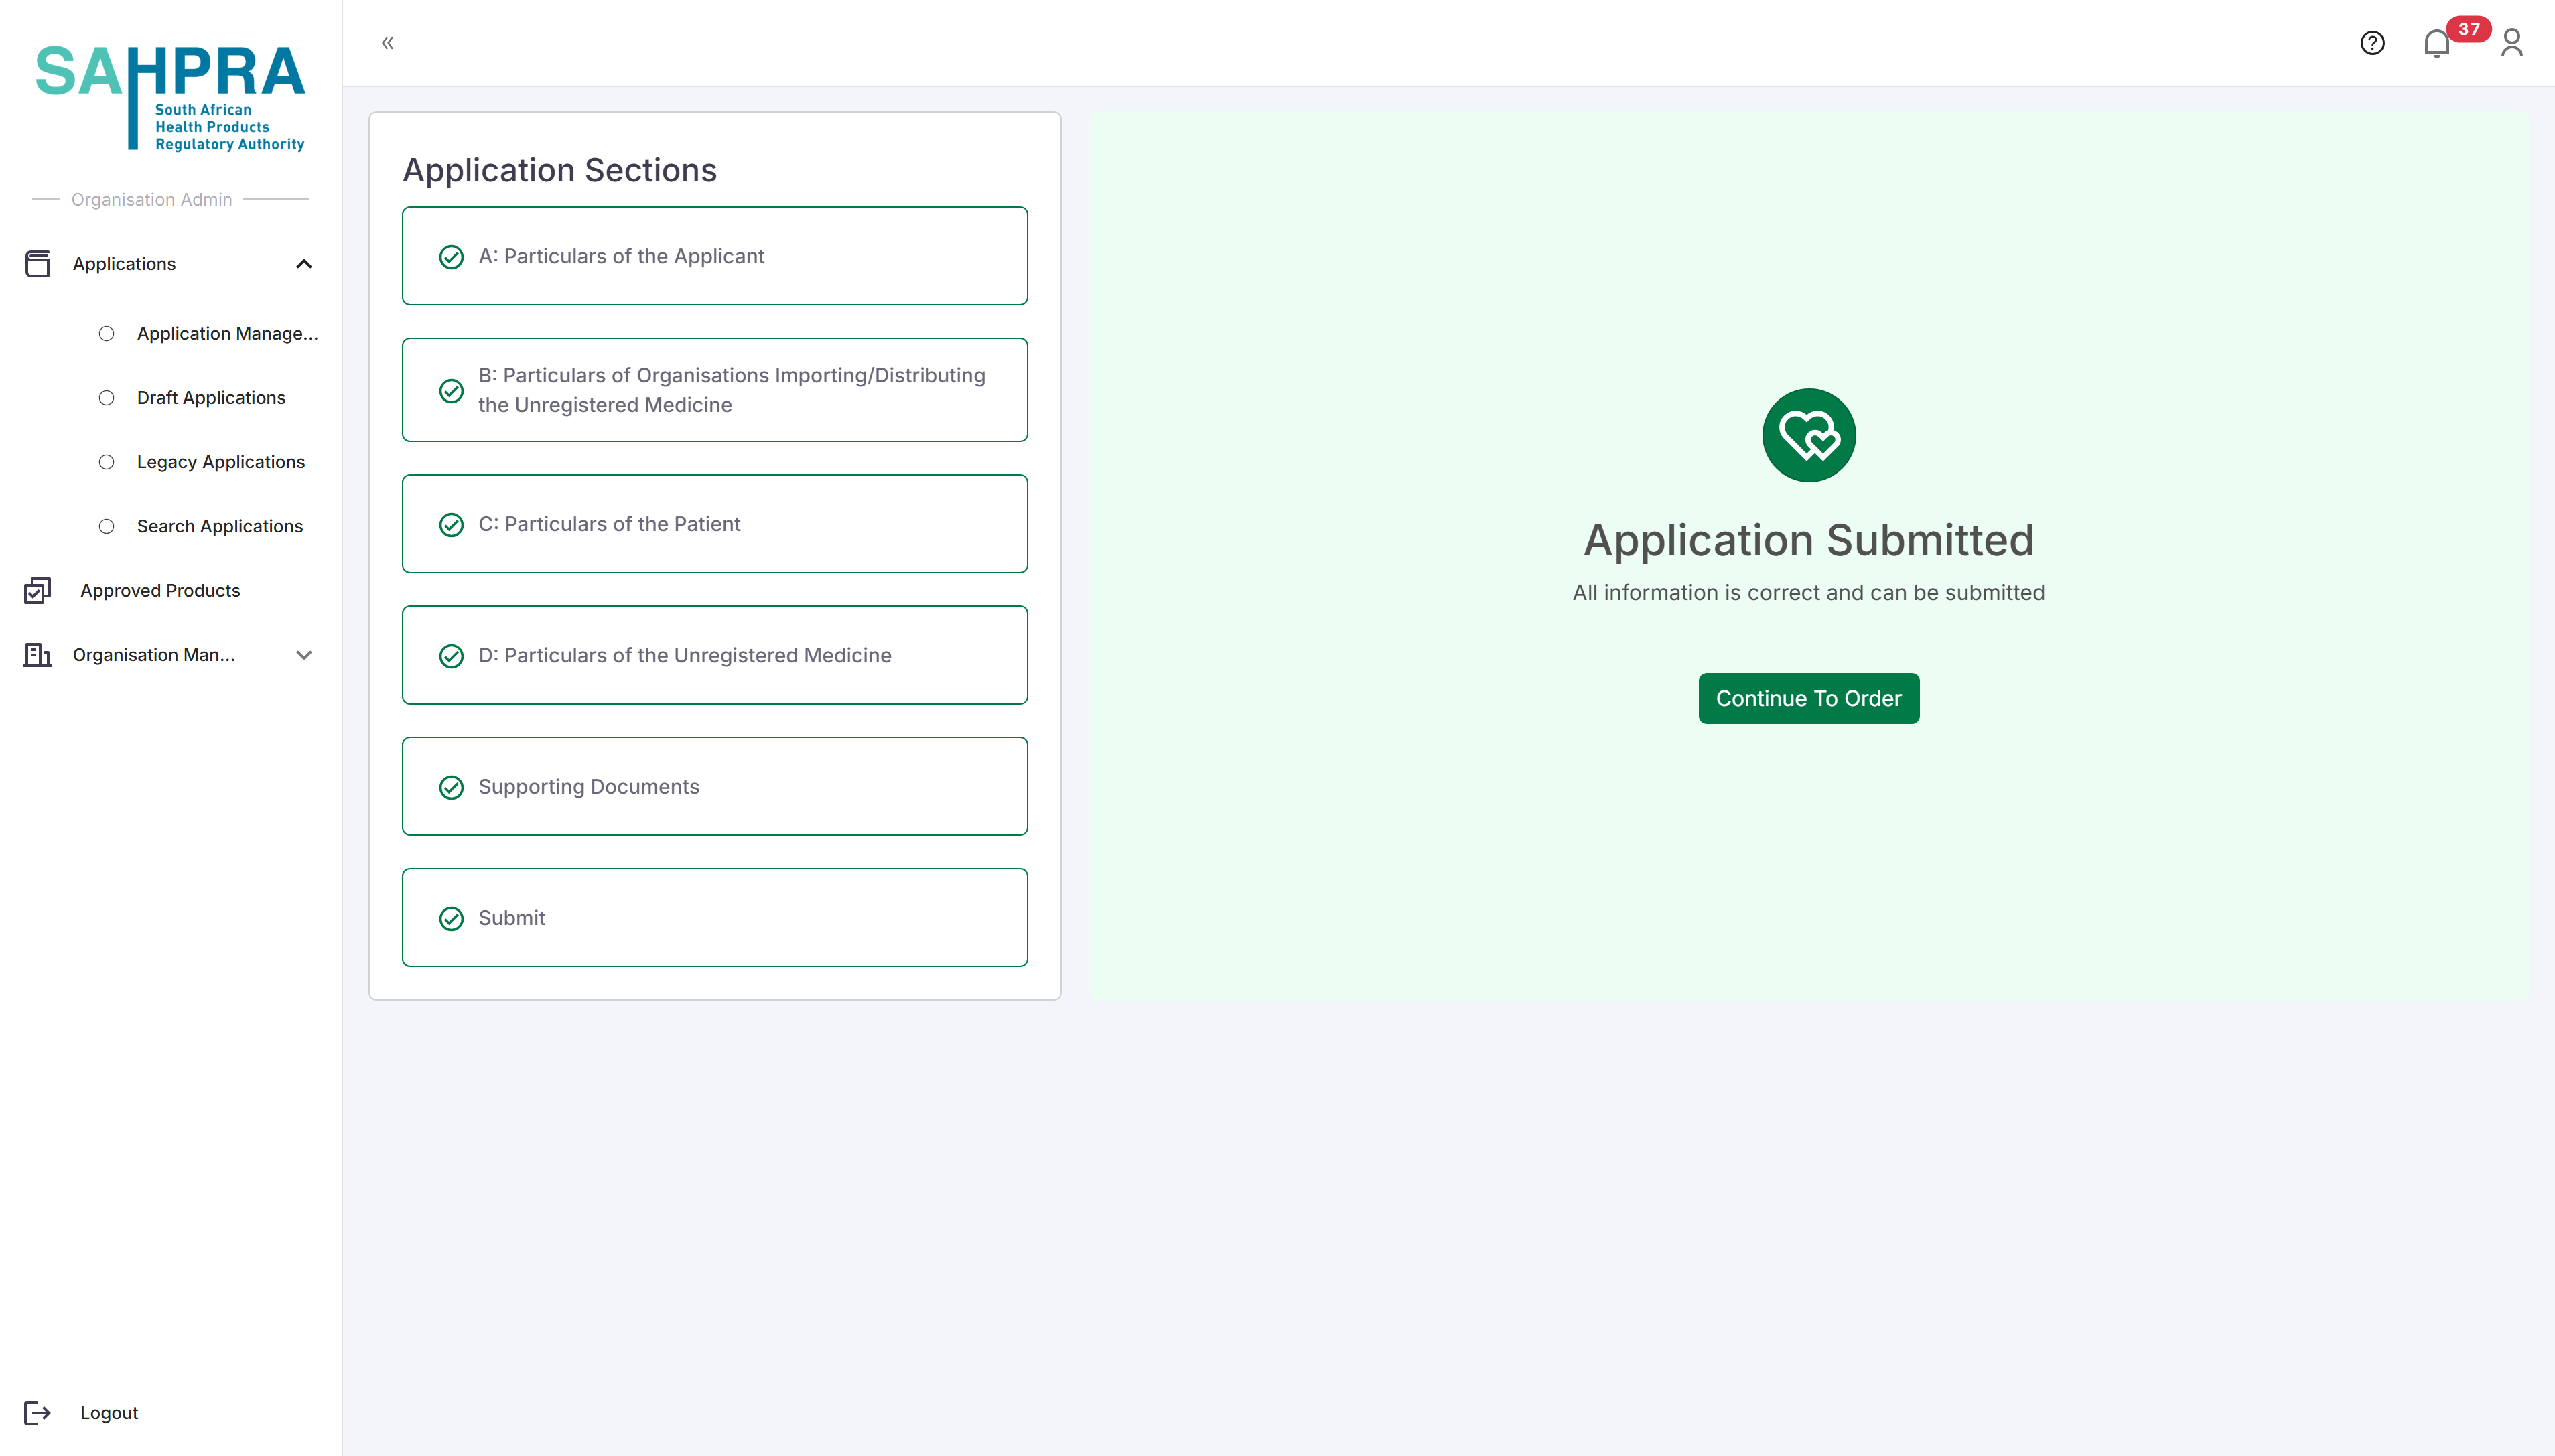Click 'All information is correct and can be submitted'
The width and height of the screenshot is (2555, 1456).
[1808, 593]
